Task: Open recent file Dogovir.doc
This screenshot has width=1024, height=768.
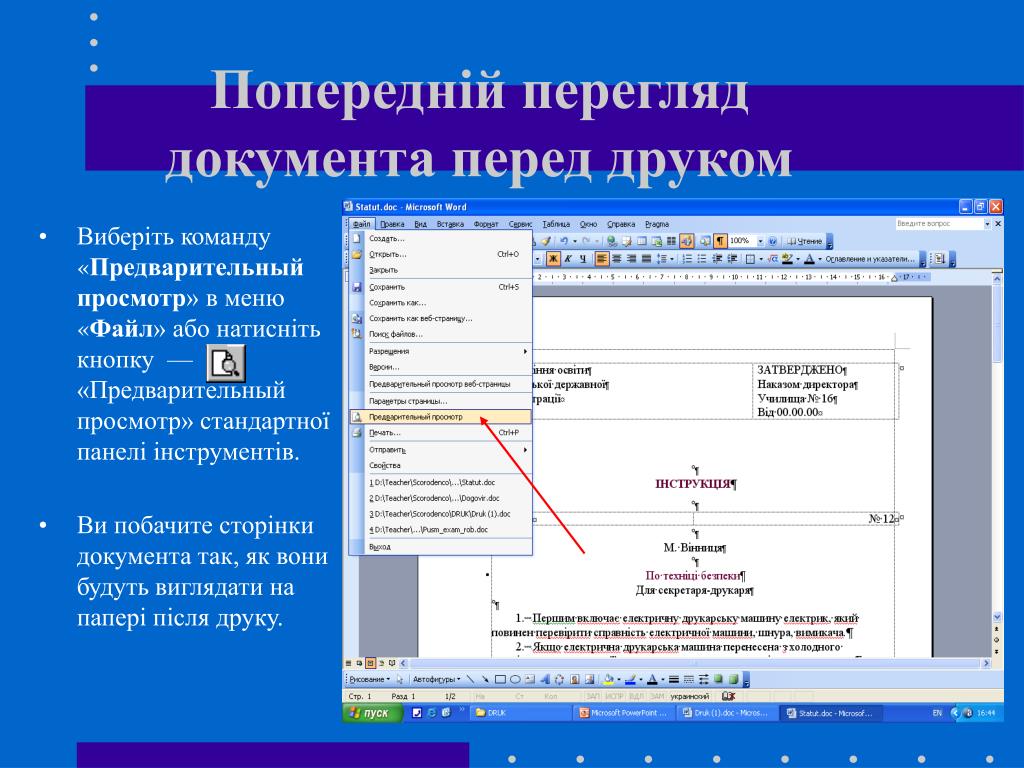Action: [x=441, y=498]
